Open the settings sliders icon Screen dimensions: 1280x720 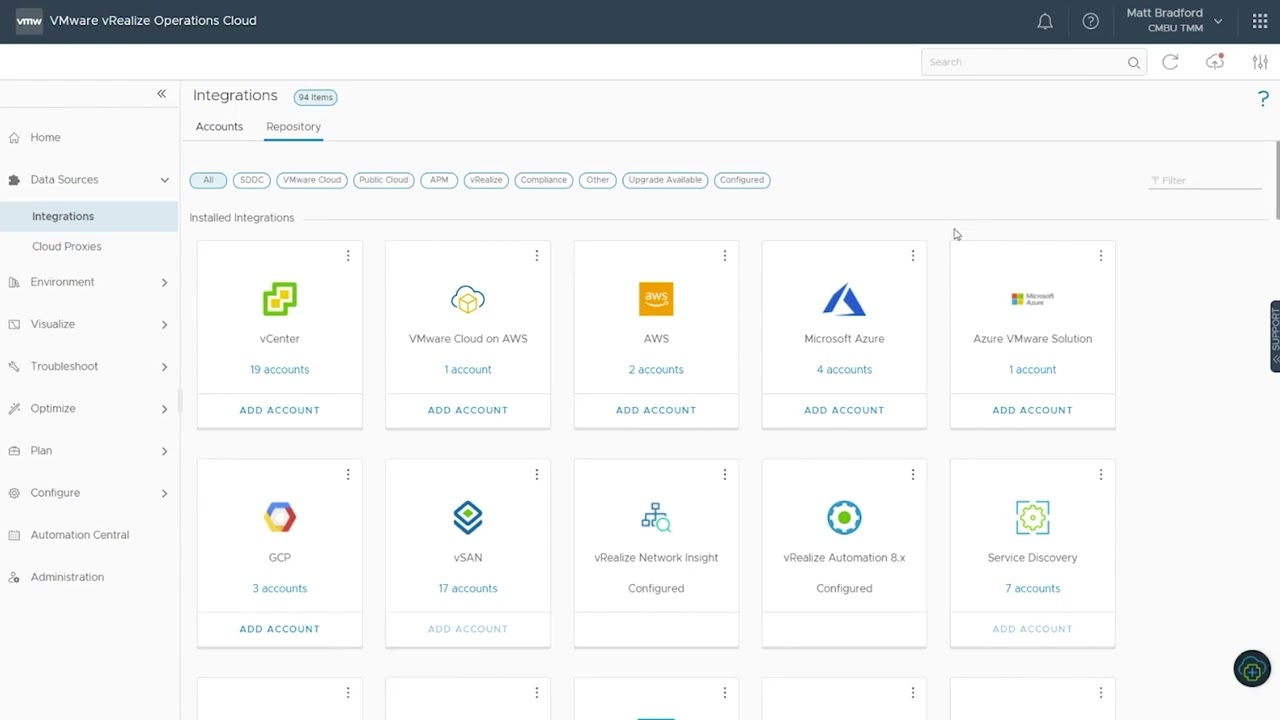point(1260,62)
